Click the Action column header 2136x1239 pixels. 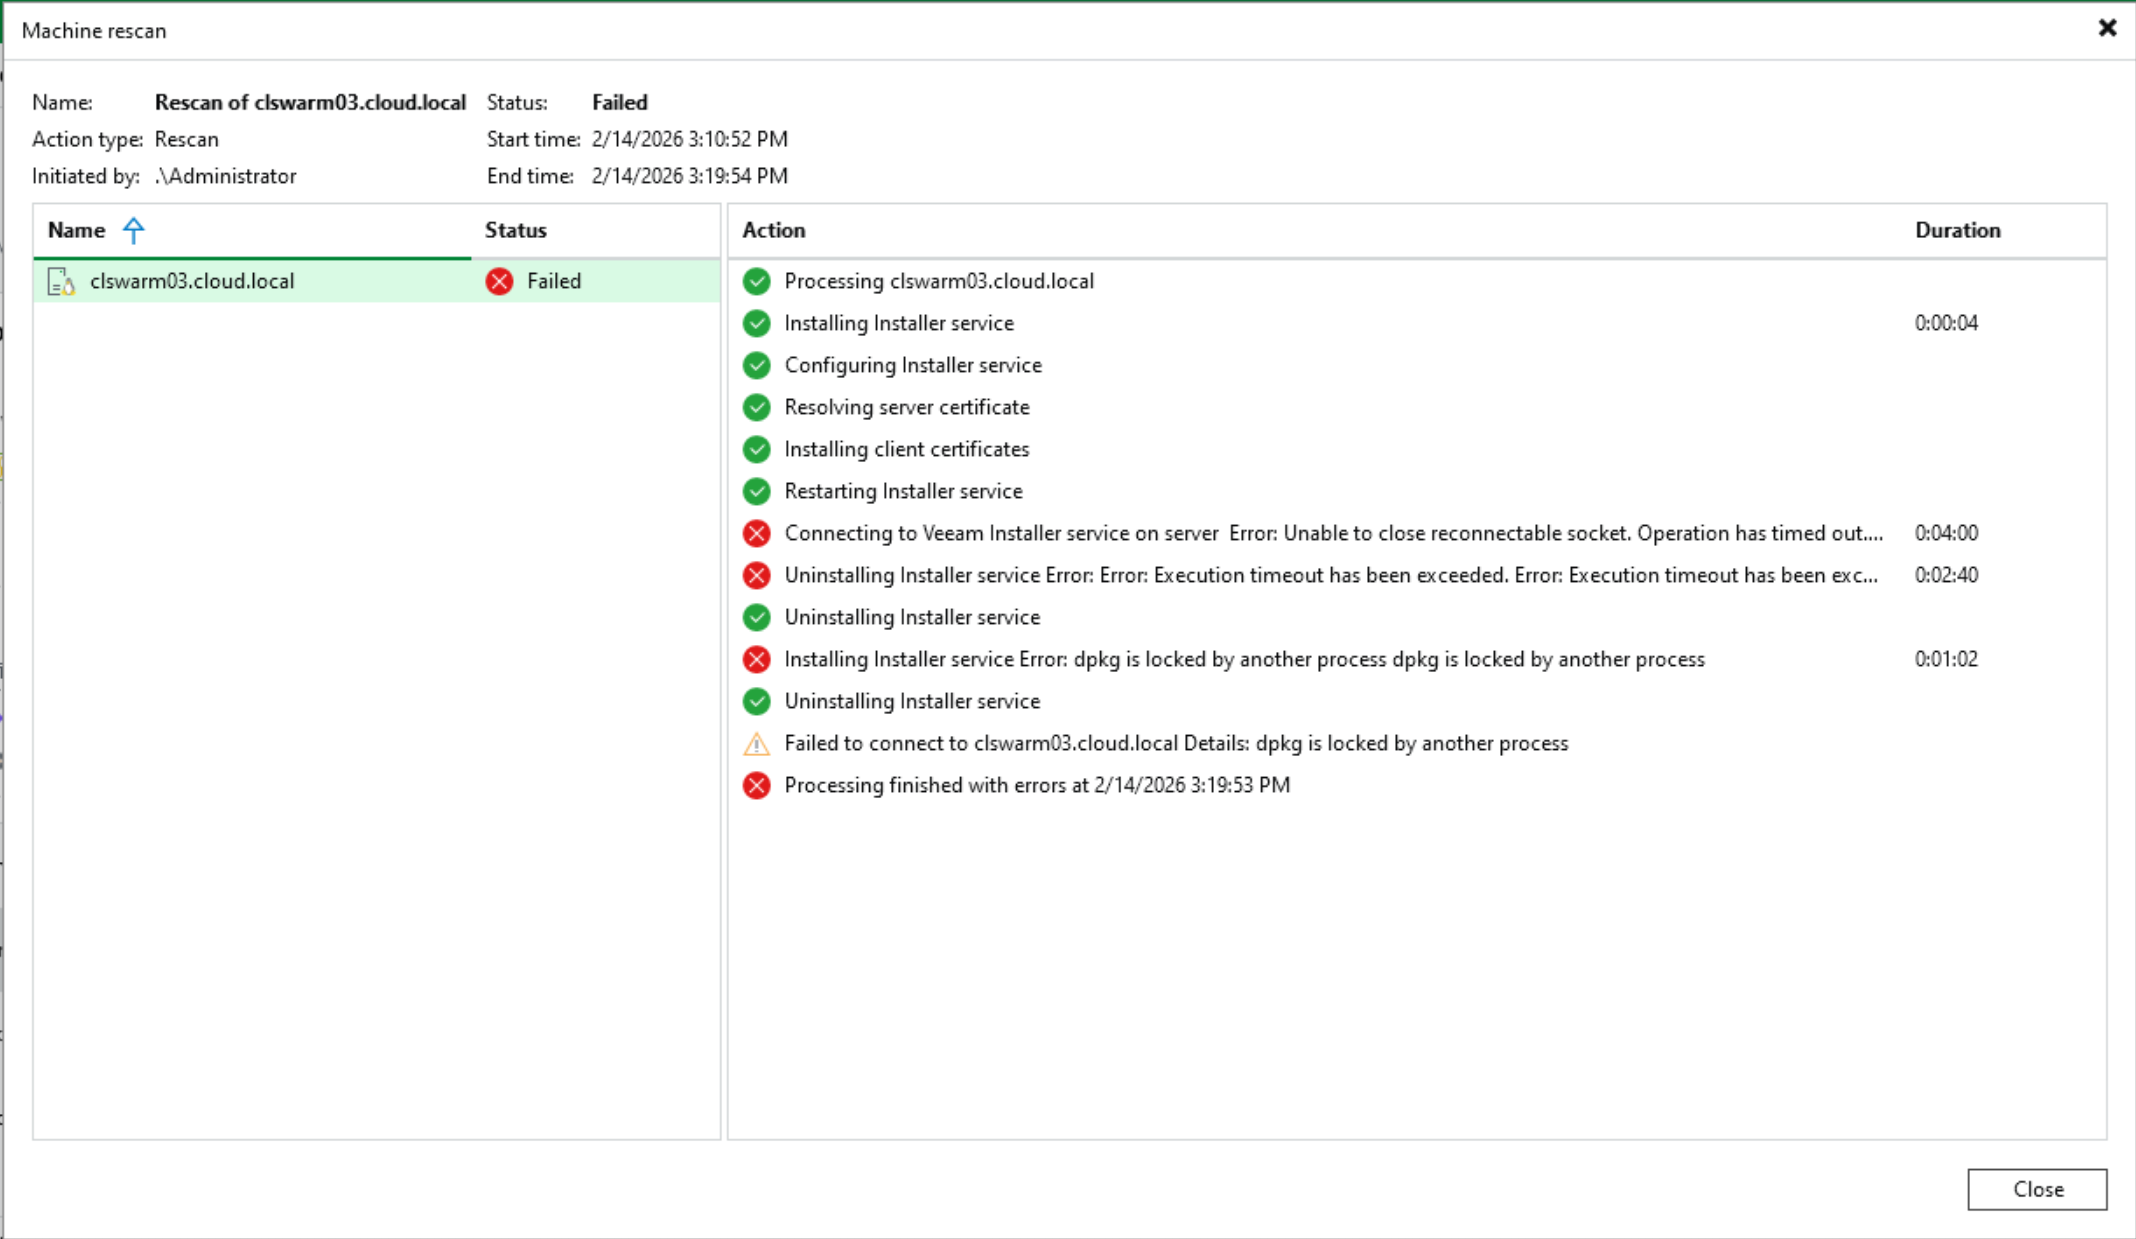click(774, 230)
